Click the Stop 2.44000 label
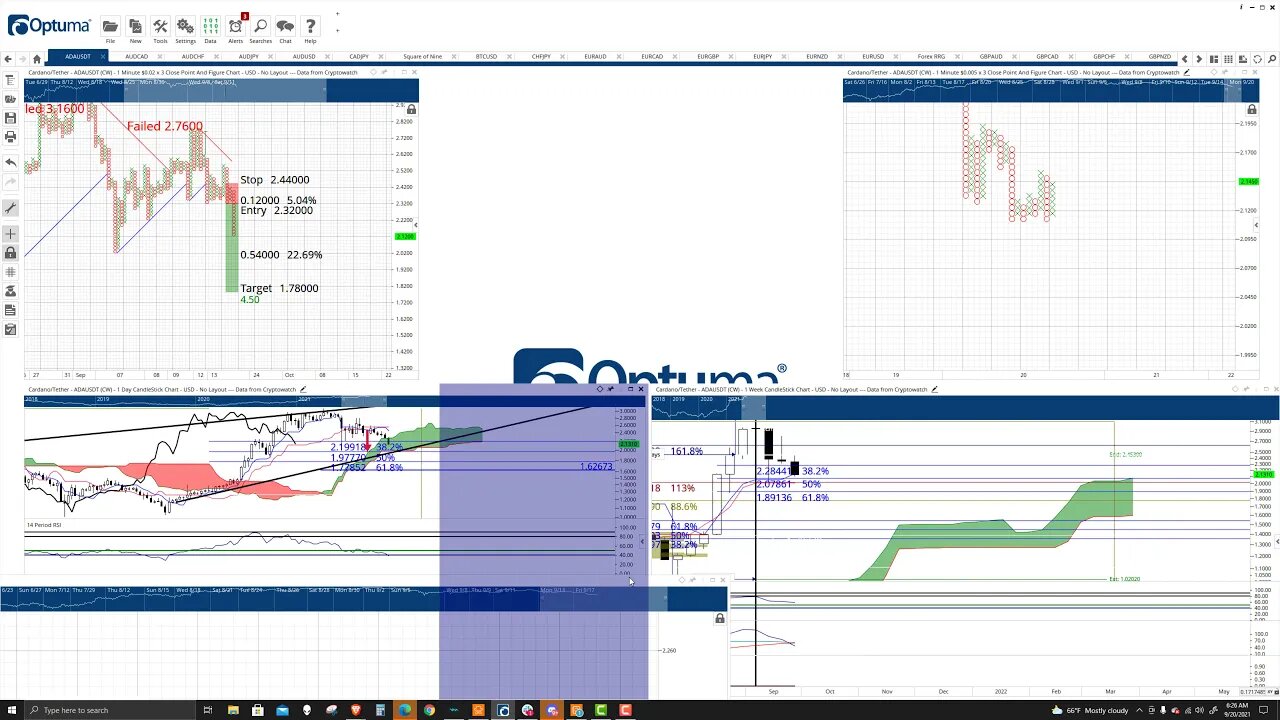Screen dimensions: 1280x720 tap(275, 180)
